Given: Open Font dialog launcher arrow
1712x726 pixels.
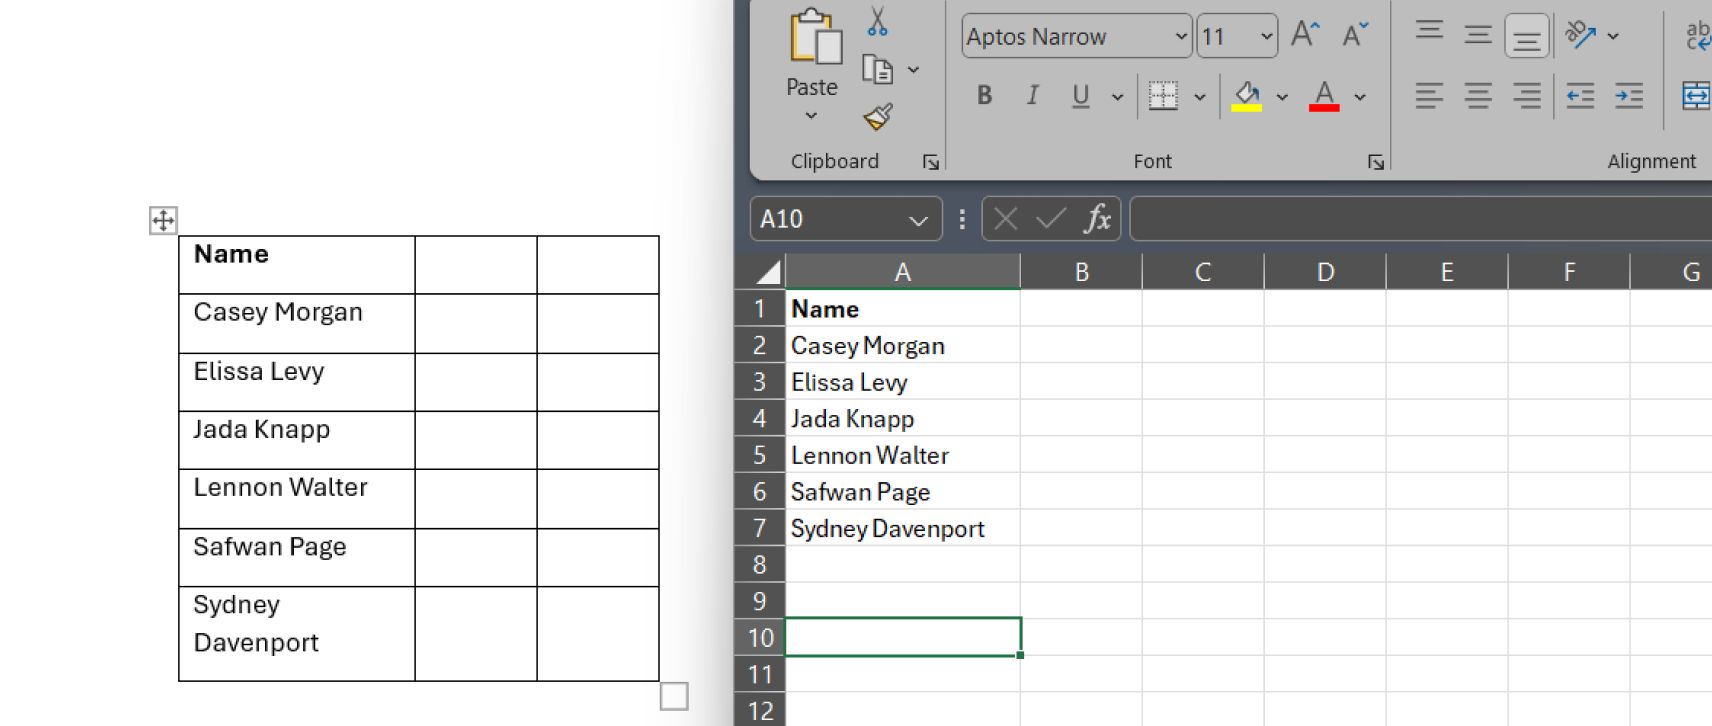Looking at the screenshot, I should coord(1376,162).
